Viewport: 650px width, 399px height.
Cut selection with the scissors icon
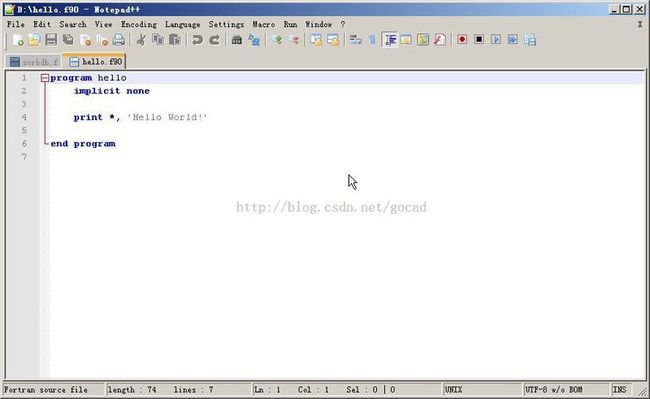[x=141, y=40]
